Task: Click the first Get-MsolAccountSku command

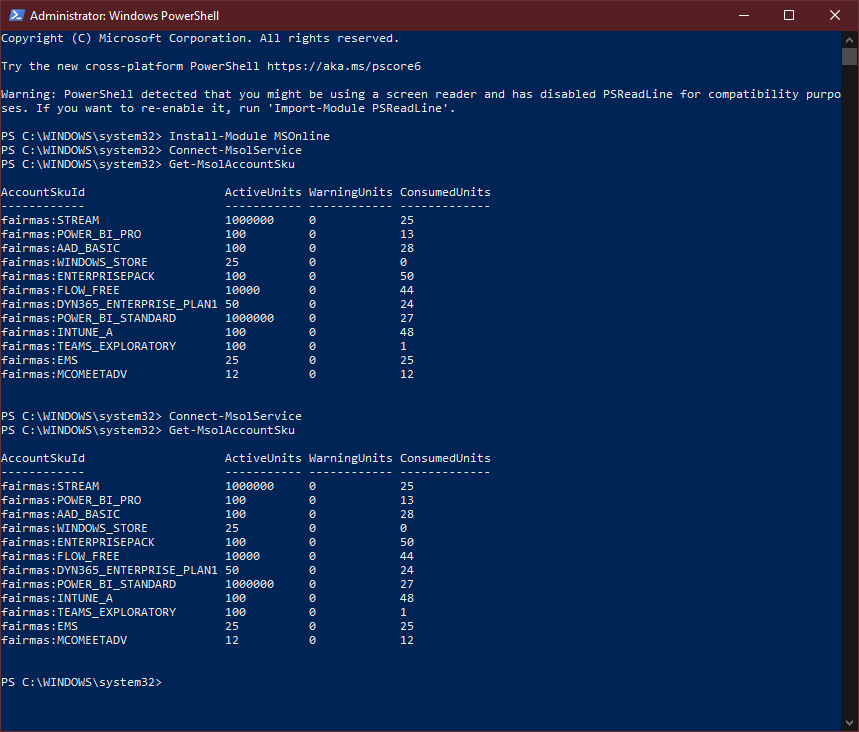Action: (232, 164)
